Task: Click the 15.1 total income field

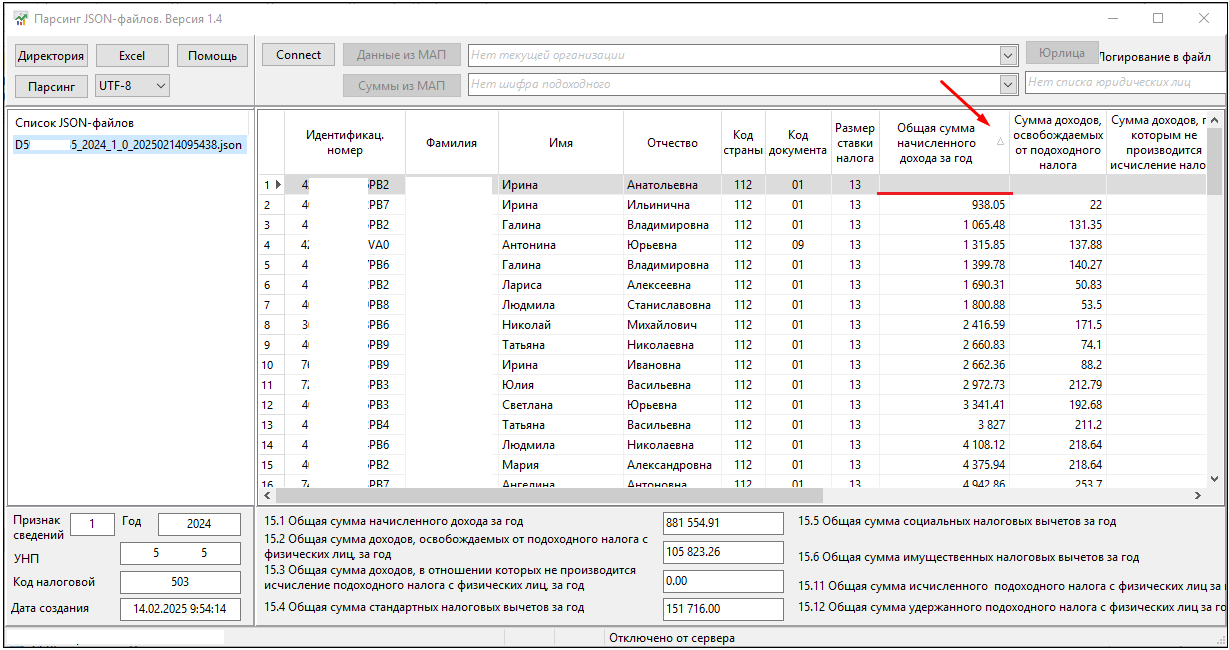Action: 723,522
